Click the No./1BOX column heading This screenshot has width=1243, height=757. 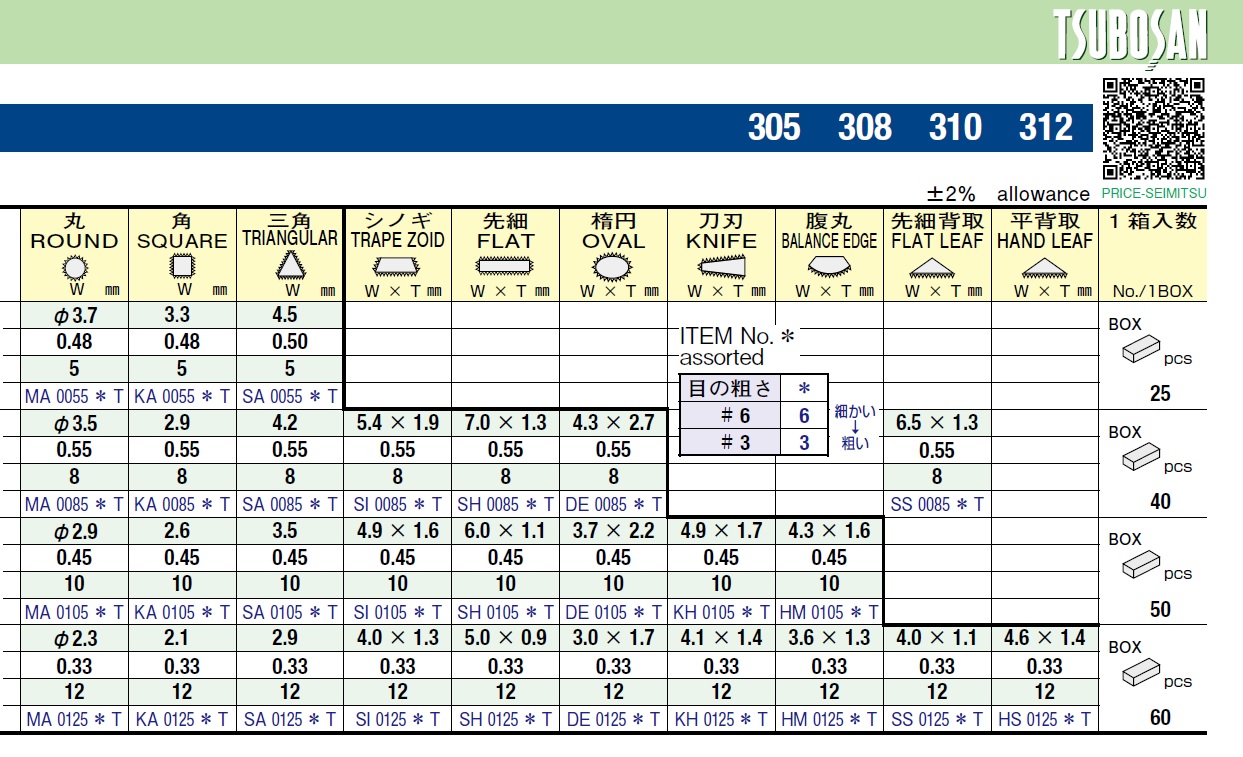coord(1153,291)
